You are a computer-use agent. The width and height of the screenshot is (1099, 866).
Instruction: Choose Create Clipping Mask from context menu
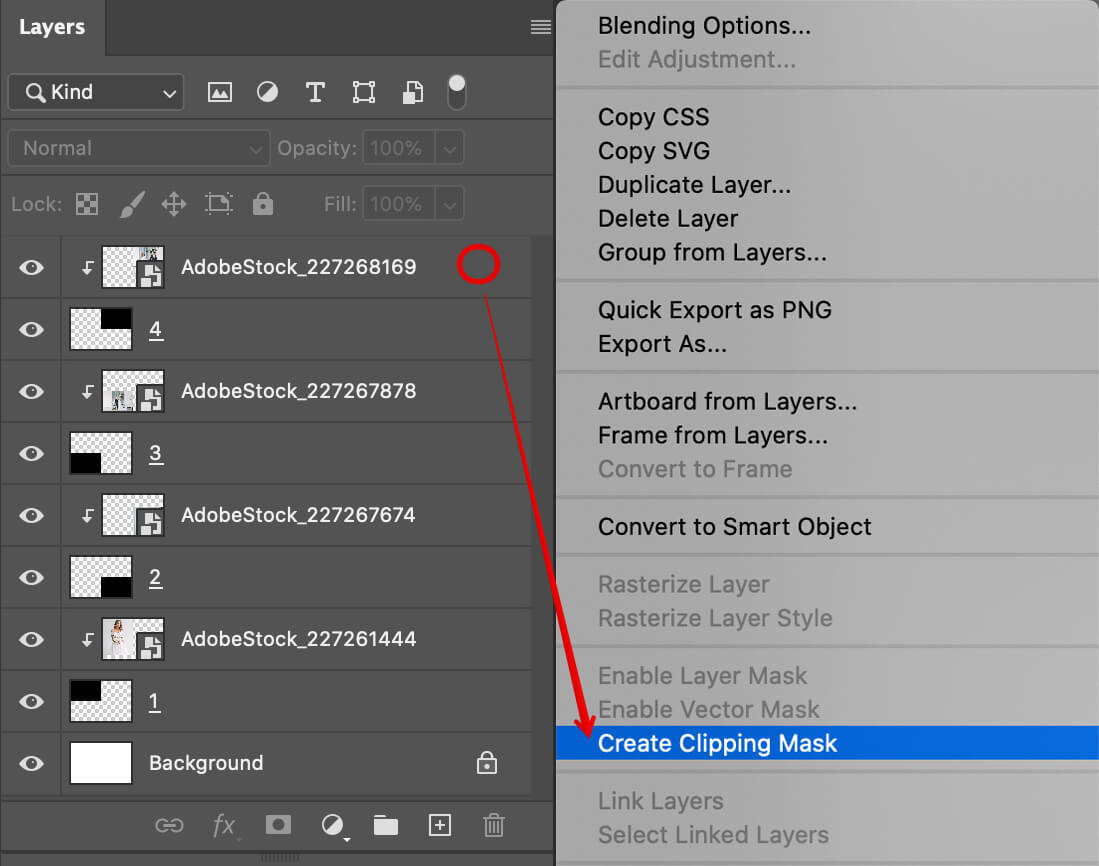point(717,743)
